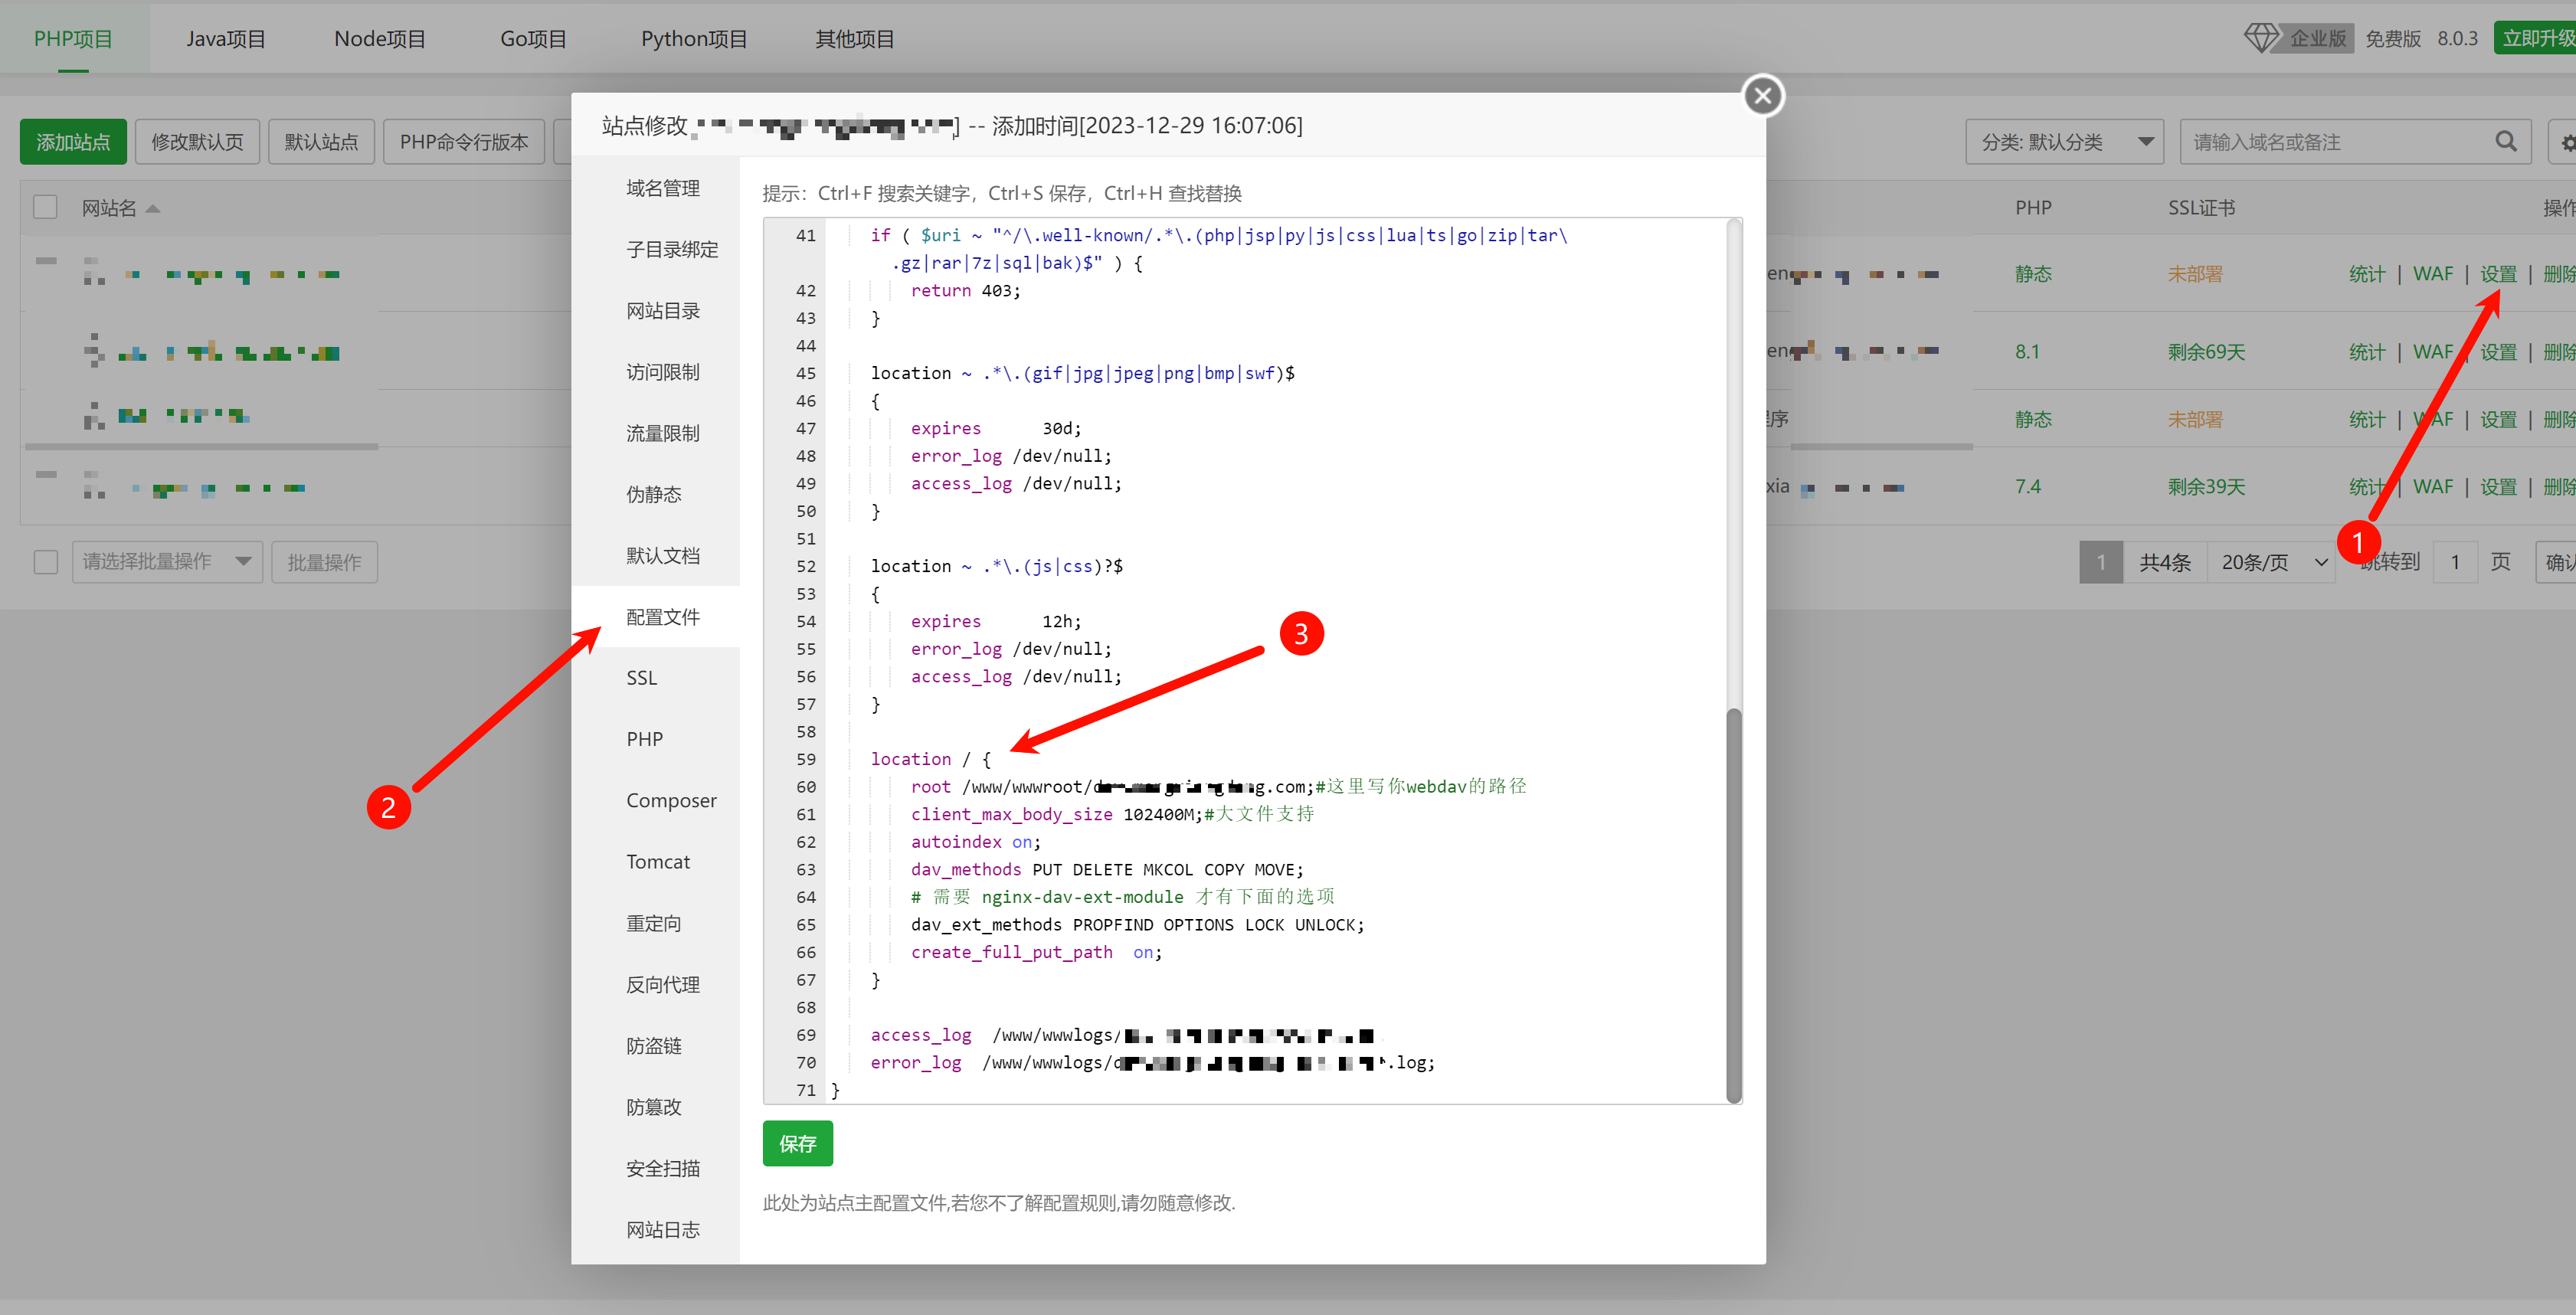The image size is (2576, 1315).
Task: Click the page jump number input
Action: (2454, 562)
